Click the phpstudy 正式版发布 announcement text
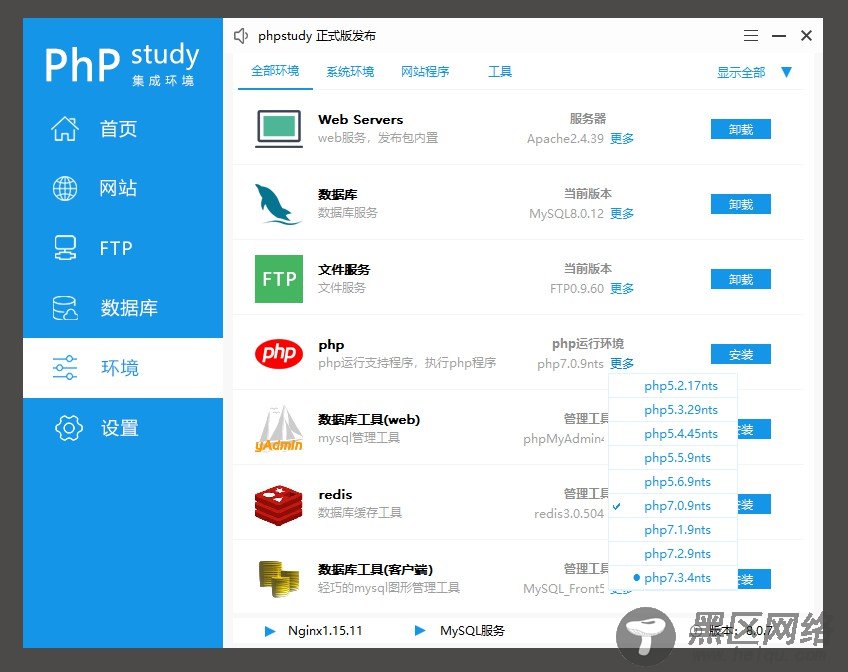This screenshot has height=672, width=848. [317, 36]
